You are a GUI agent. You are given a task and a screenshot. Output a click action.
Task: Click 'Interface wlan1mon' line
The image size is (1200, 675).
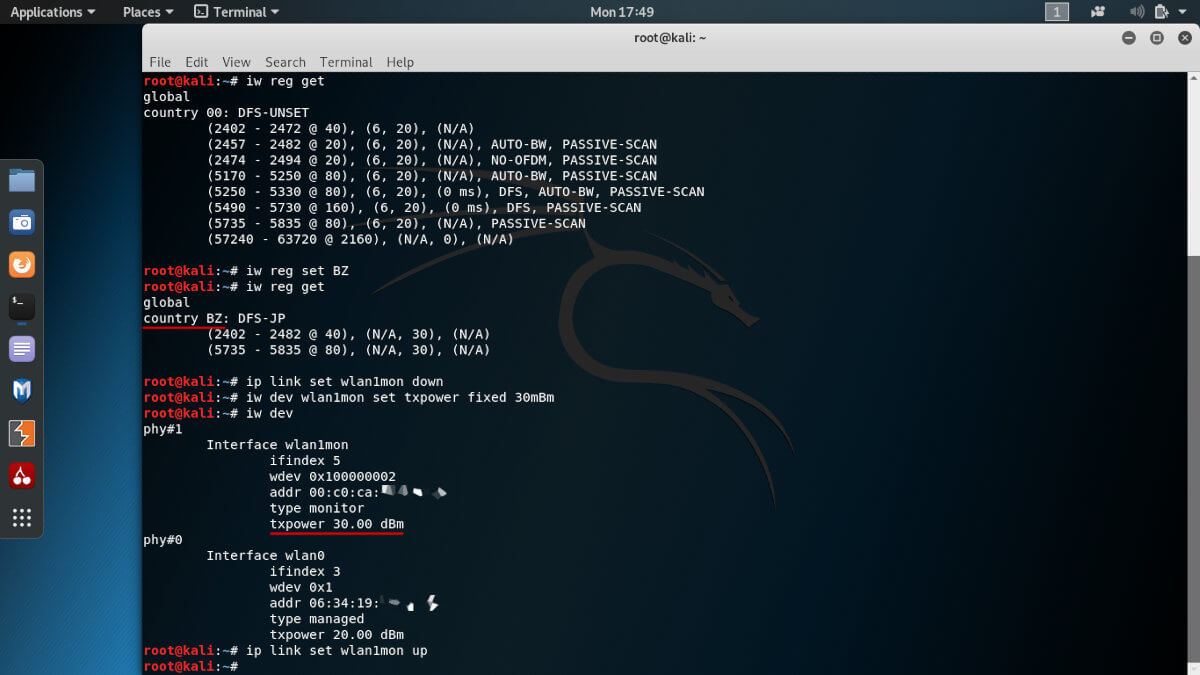tap(277, 445)
